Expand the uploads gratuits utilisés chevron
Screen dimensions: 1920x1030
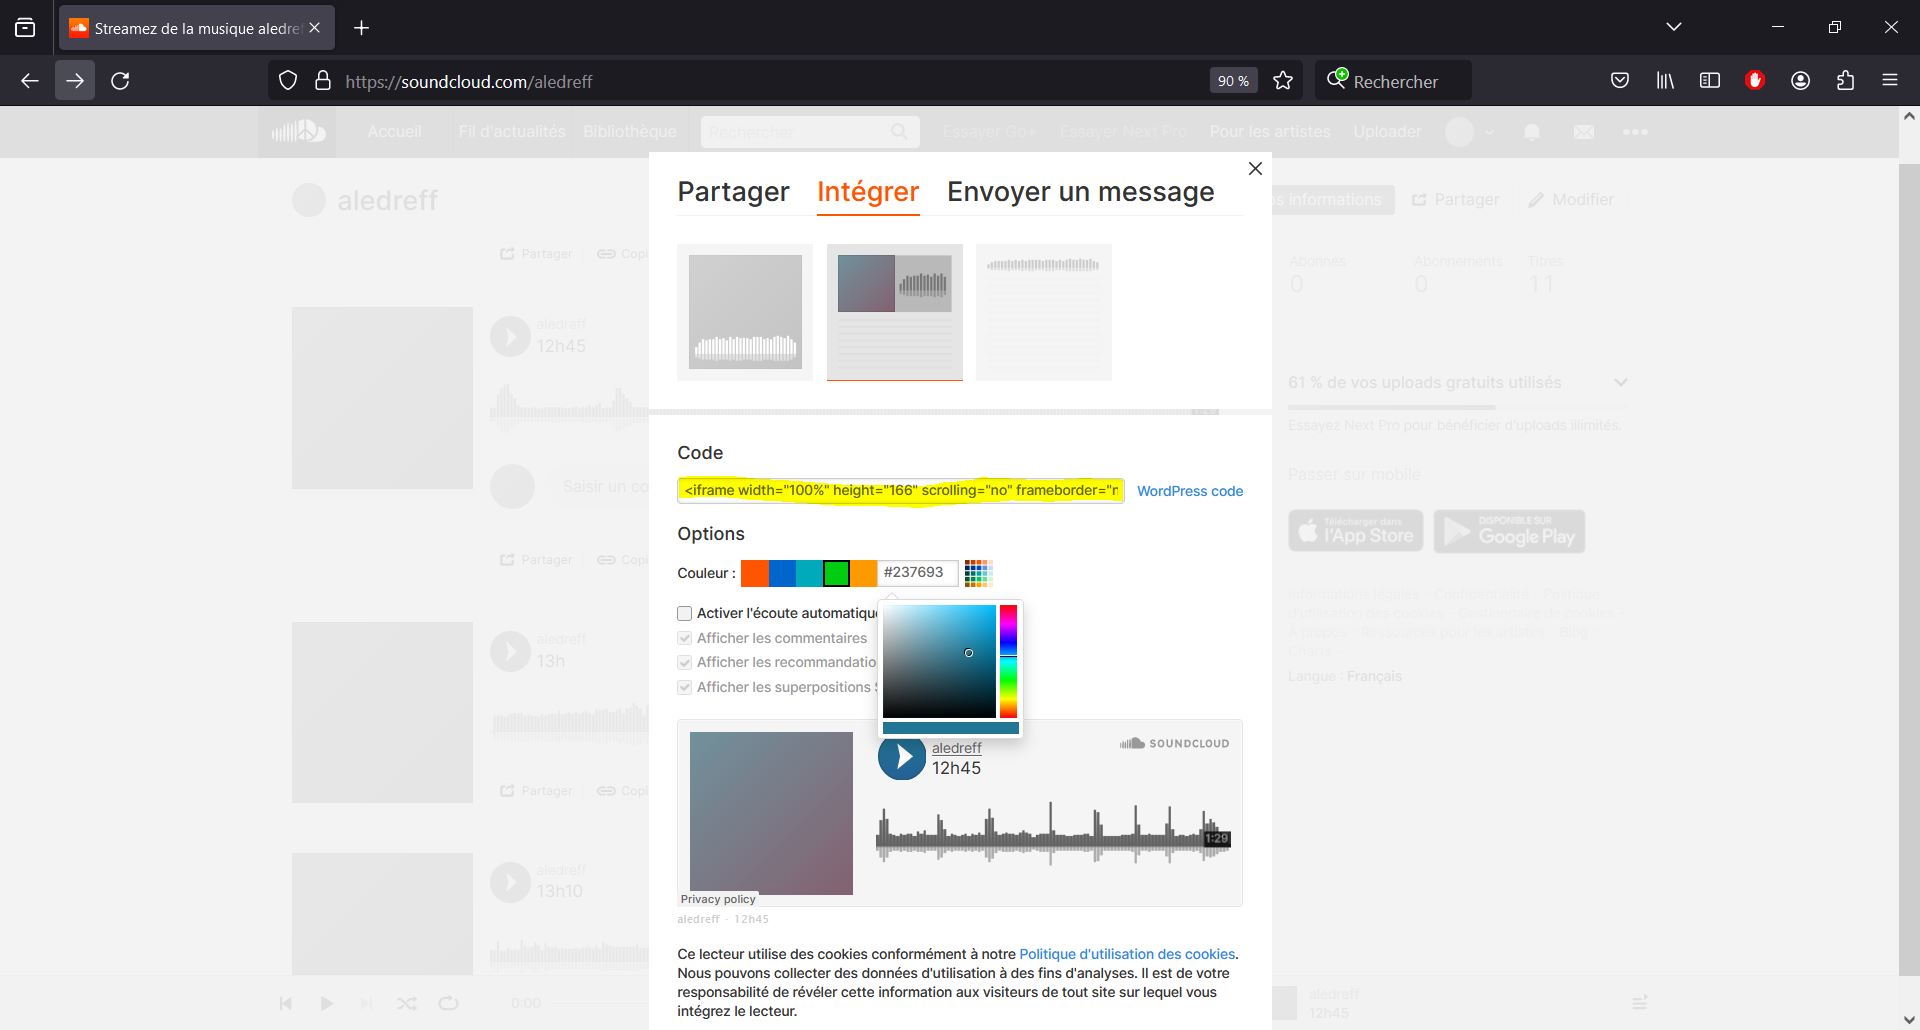(x=1621, y=383)
